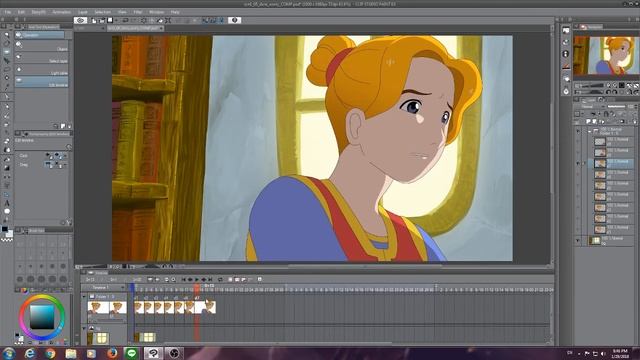The width and height of the screenshot is (640, 360).
Task: Collapse the animation folder in Layer panel
Action: (x=589, y=131)
